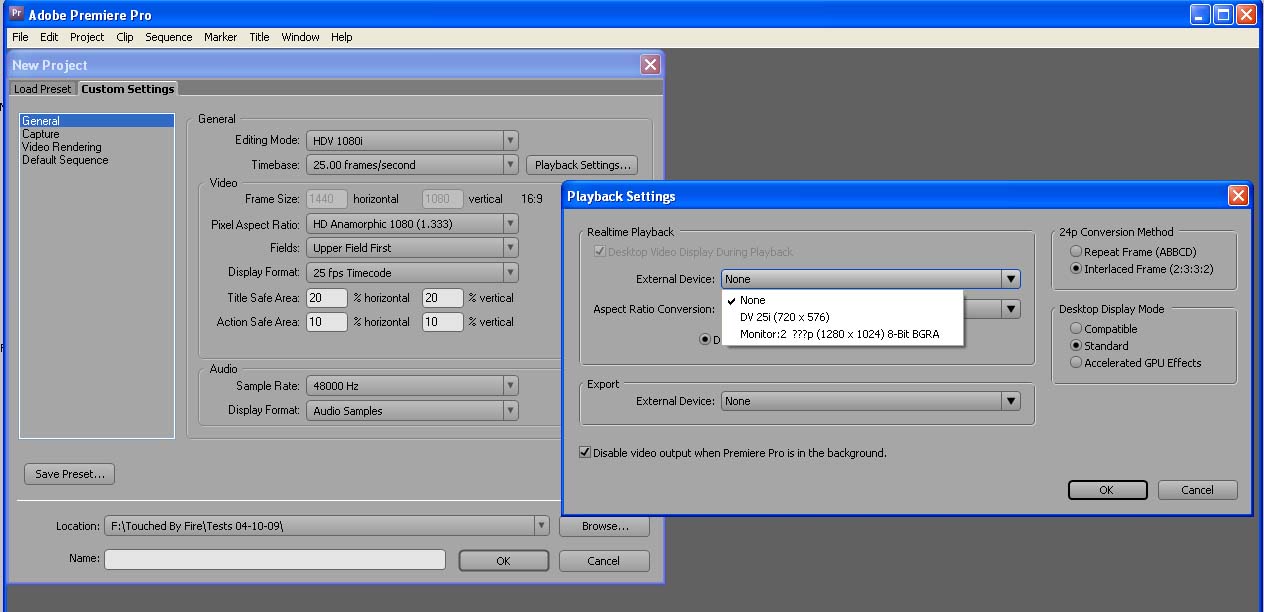Open the Window menu
Viewport: 1264px width, 612px height.
point(300,37)
